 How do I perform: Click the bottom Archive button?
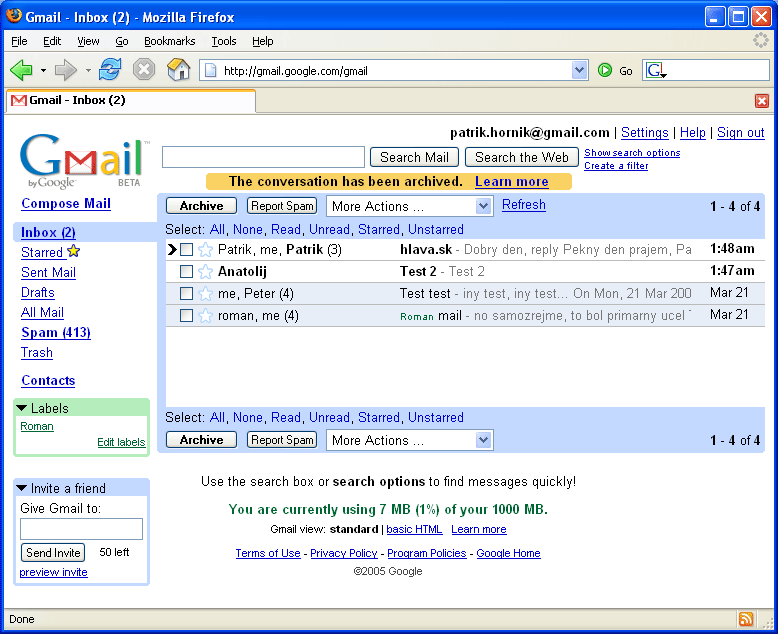[201, 440]
